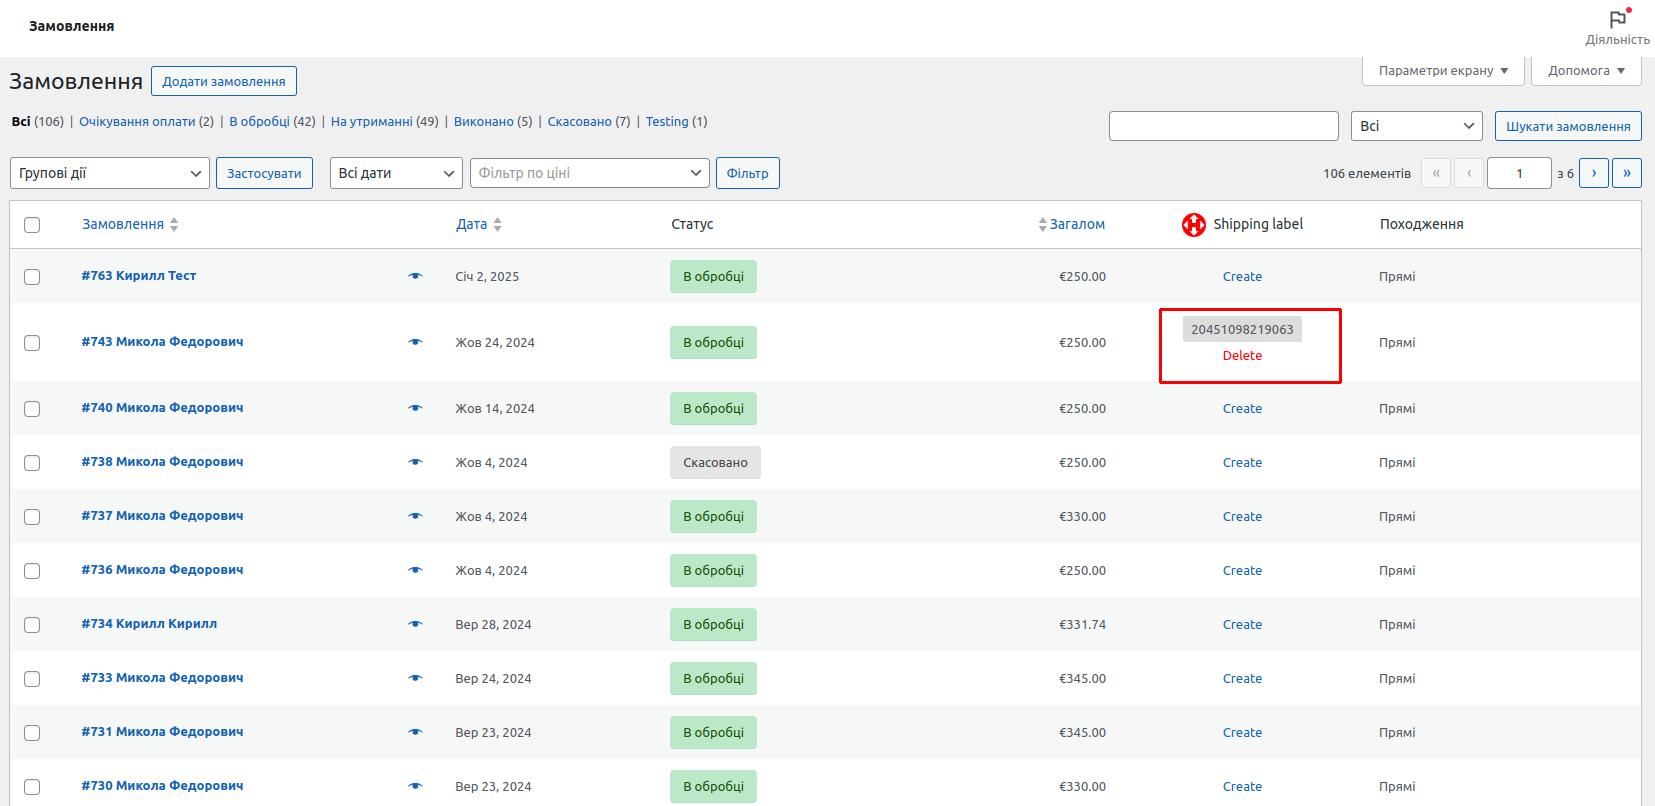Screen dimensions: 1655x806
Task: Preview order #743 with eye icon
Action: tap(416, 342)
